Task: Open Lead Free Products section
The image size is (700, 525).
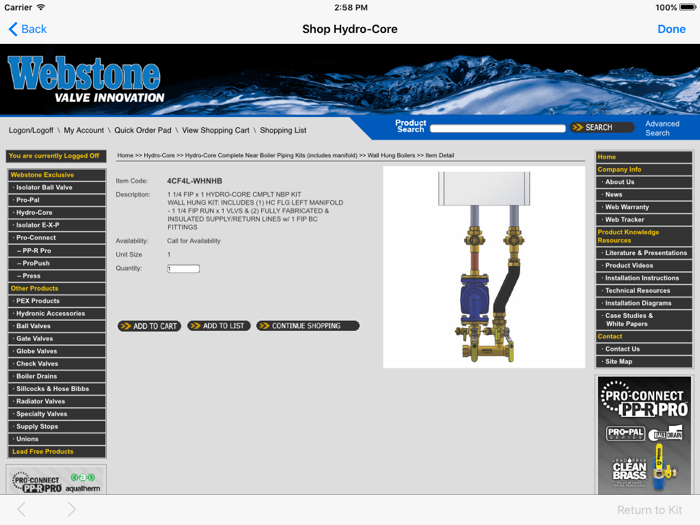Action: coord(57,451)
